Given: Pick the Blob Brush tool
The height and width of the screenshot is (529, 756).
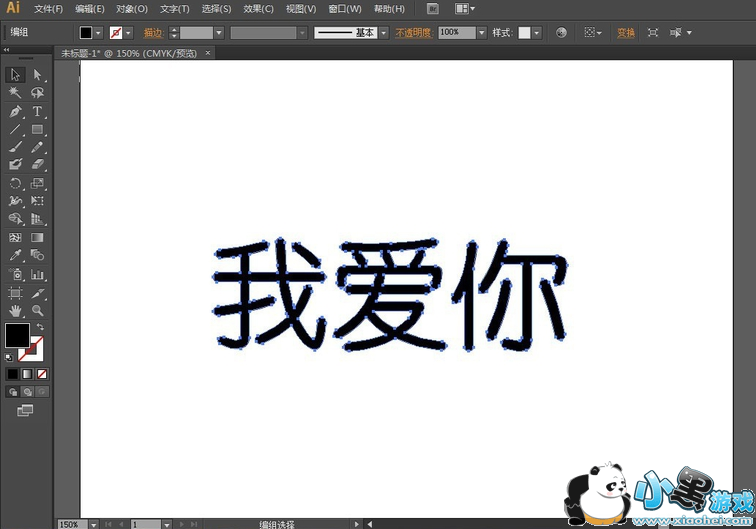Looking at the screenshot, I should 15,164.
